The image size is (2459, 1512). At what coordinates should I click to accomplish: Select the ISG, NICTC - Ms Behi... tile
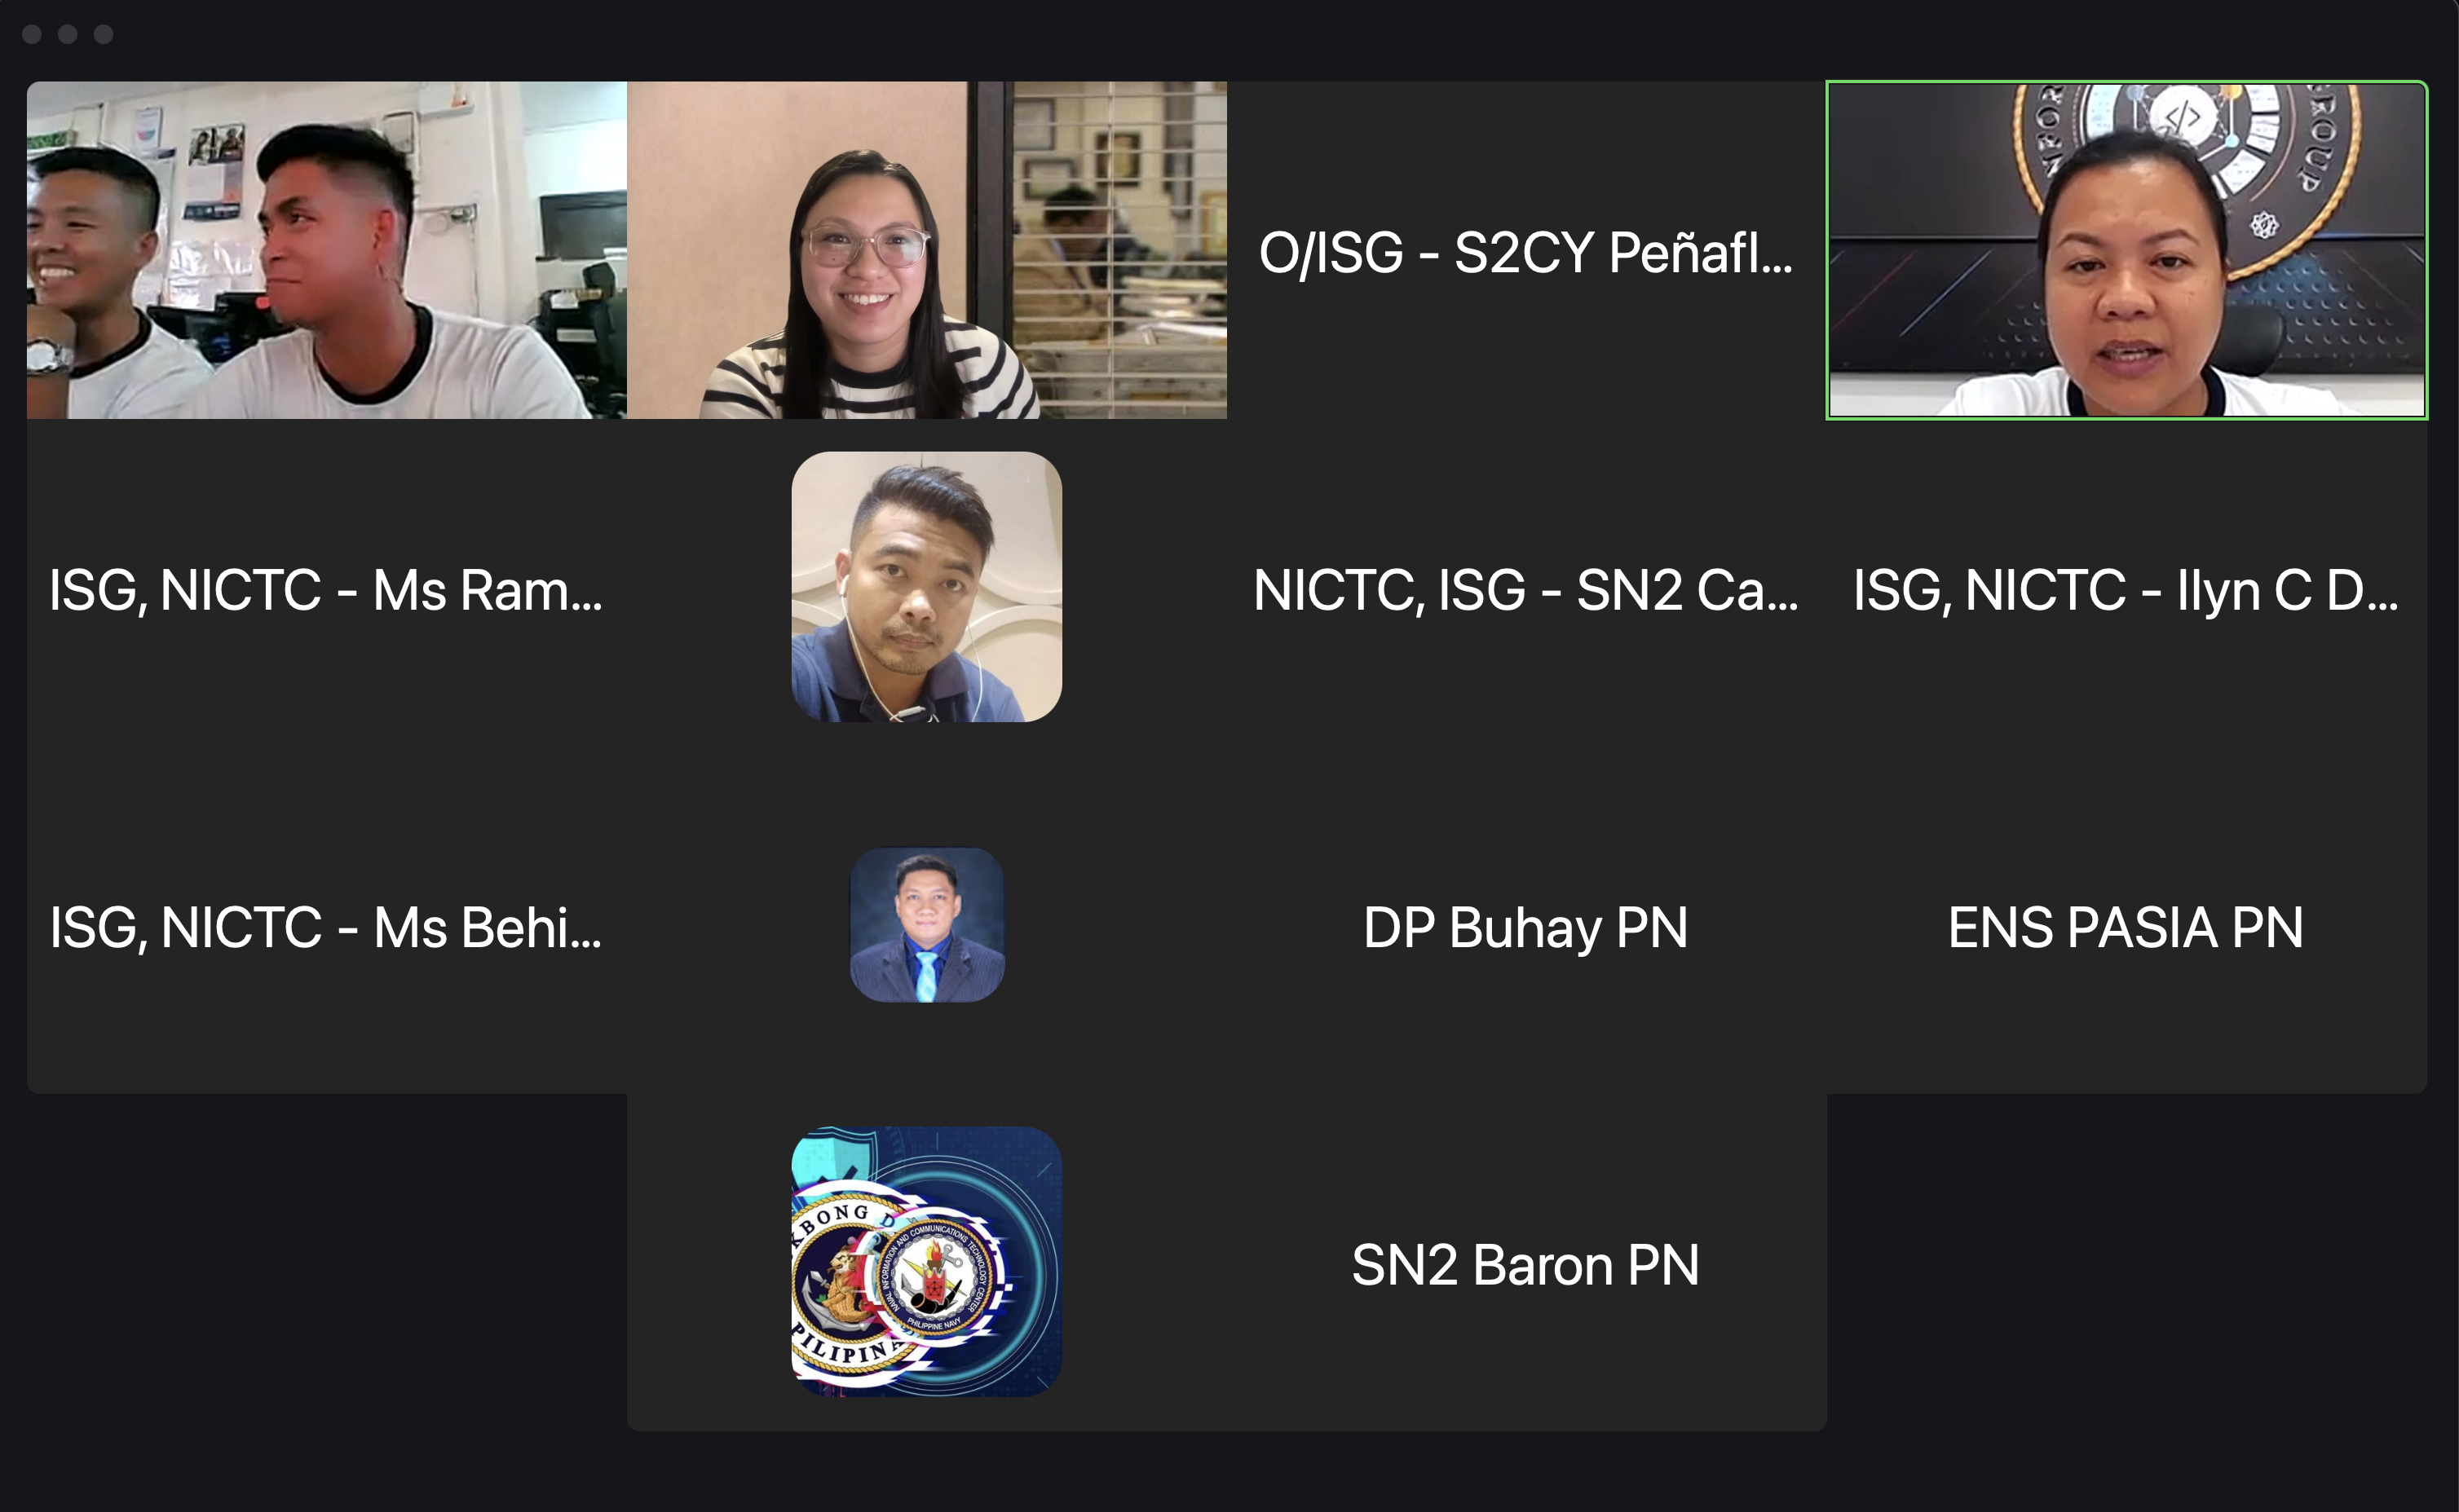327,925
